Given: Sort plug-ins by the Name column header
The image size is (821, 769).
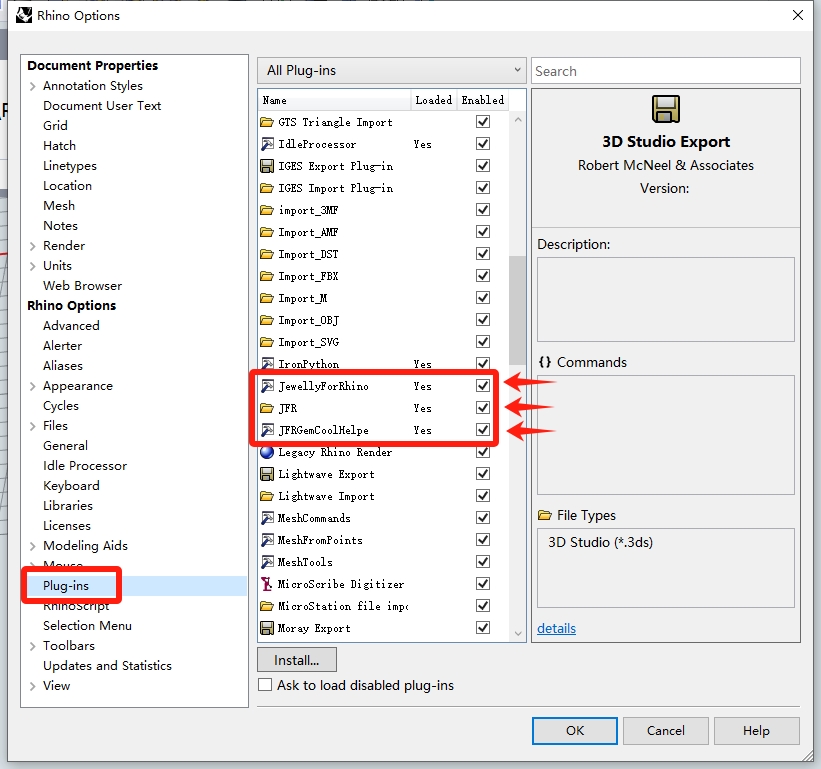Looking at the screenshot, I should click(x=335, y=100).
